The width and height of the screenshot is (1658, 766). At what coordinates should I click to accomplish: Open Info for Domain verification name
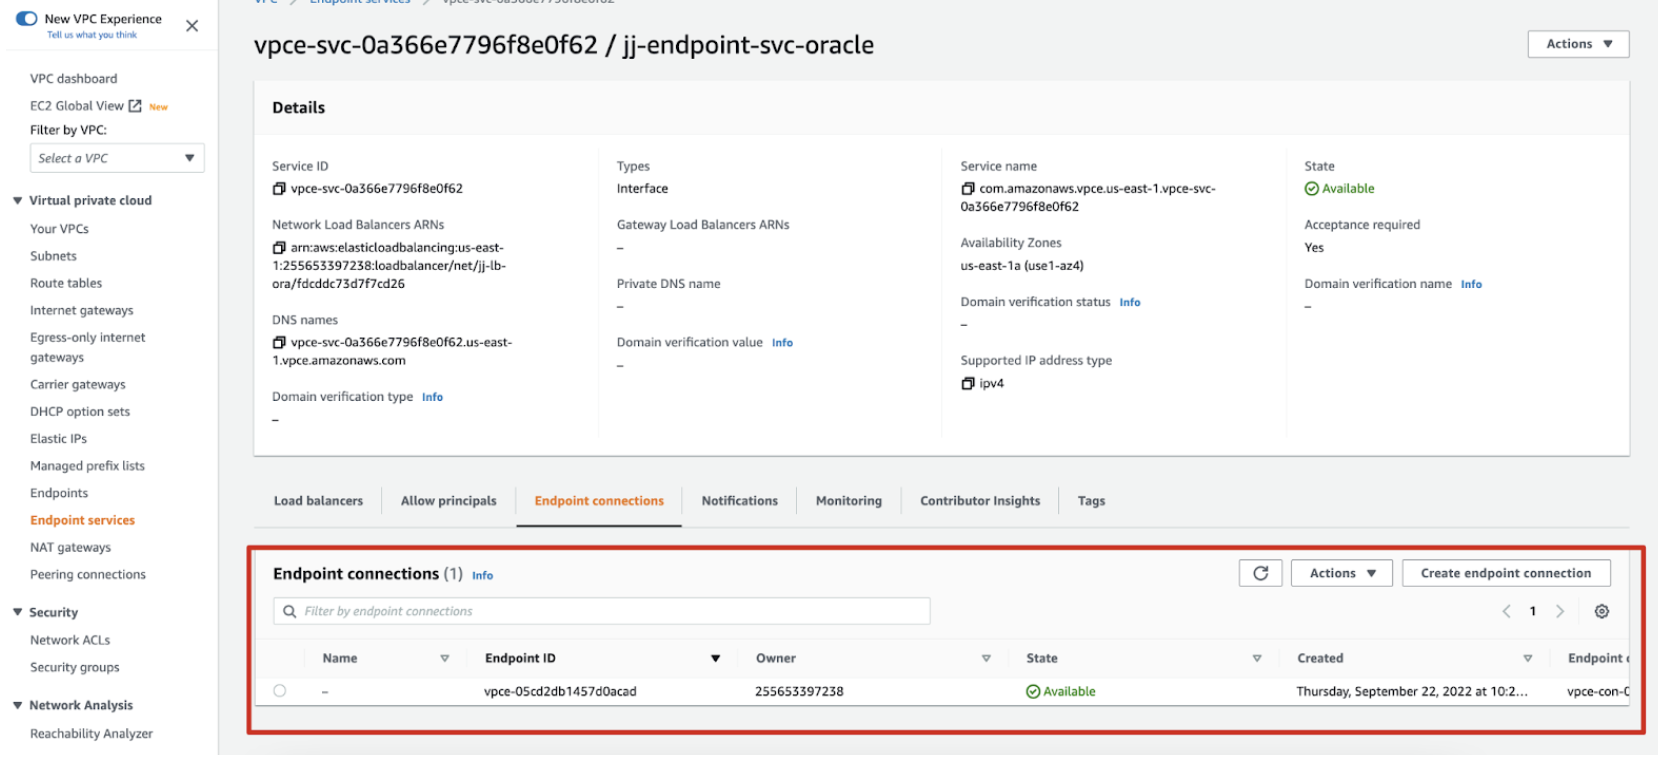[x=1471, y=285]
